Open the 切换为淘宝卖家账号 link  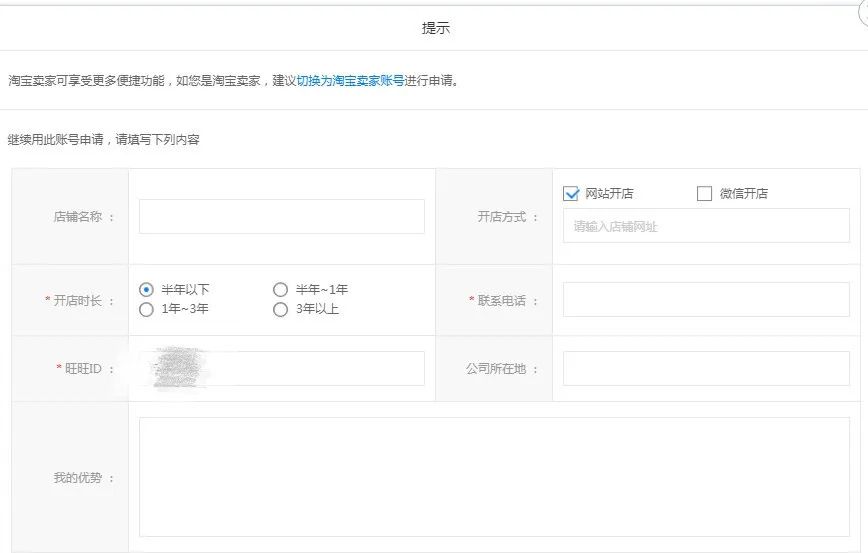(x=350, y=81)
